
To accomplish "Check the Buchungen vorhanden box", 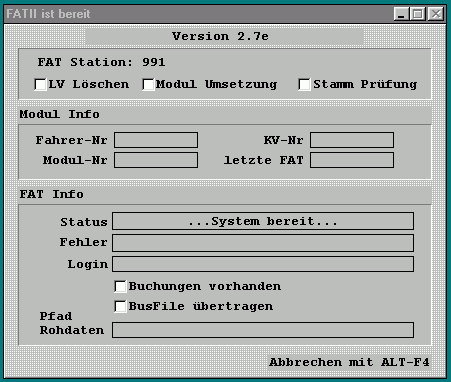I will coord(120,287).
